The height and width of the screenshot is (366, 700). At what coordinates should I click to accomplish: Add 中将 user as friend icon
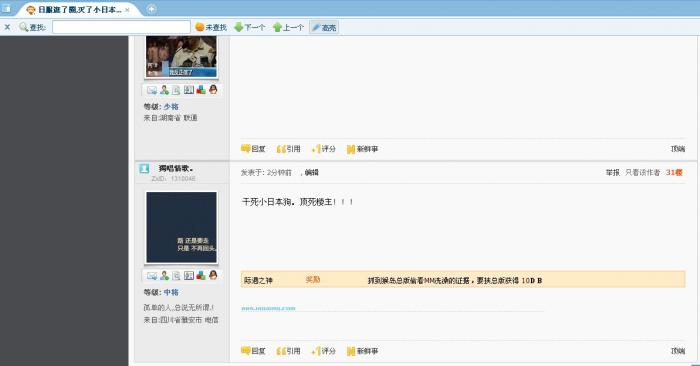pyautogui.click(x=164, y=275)
